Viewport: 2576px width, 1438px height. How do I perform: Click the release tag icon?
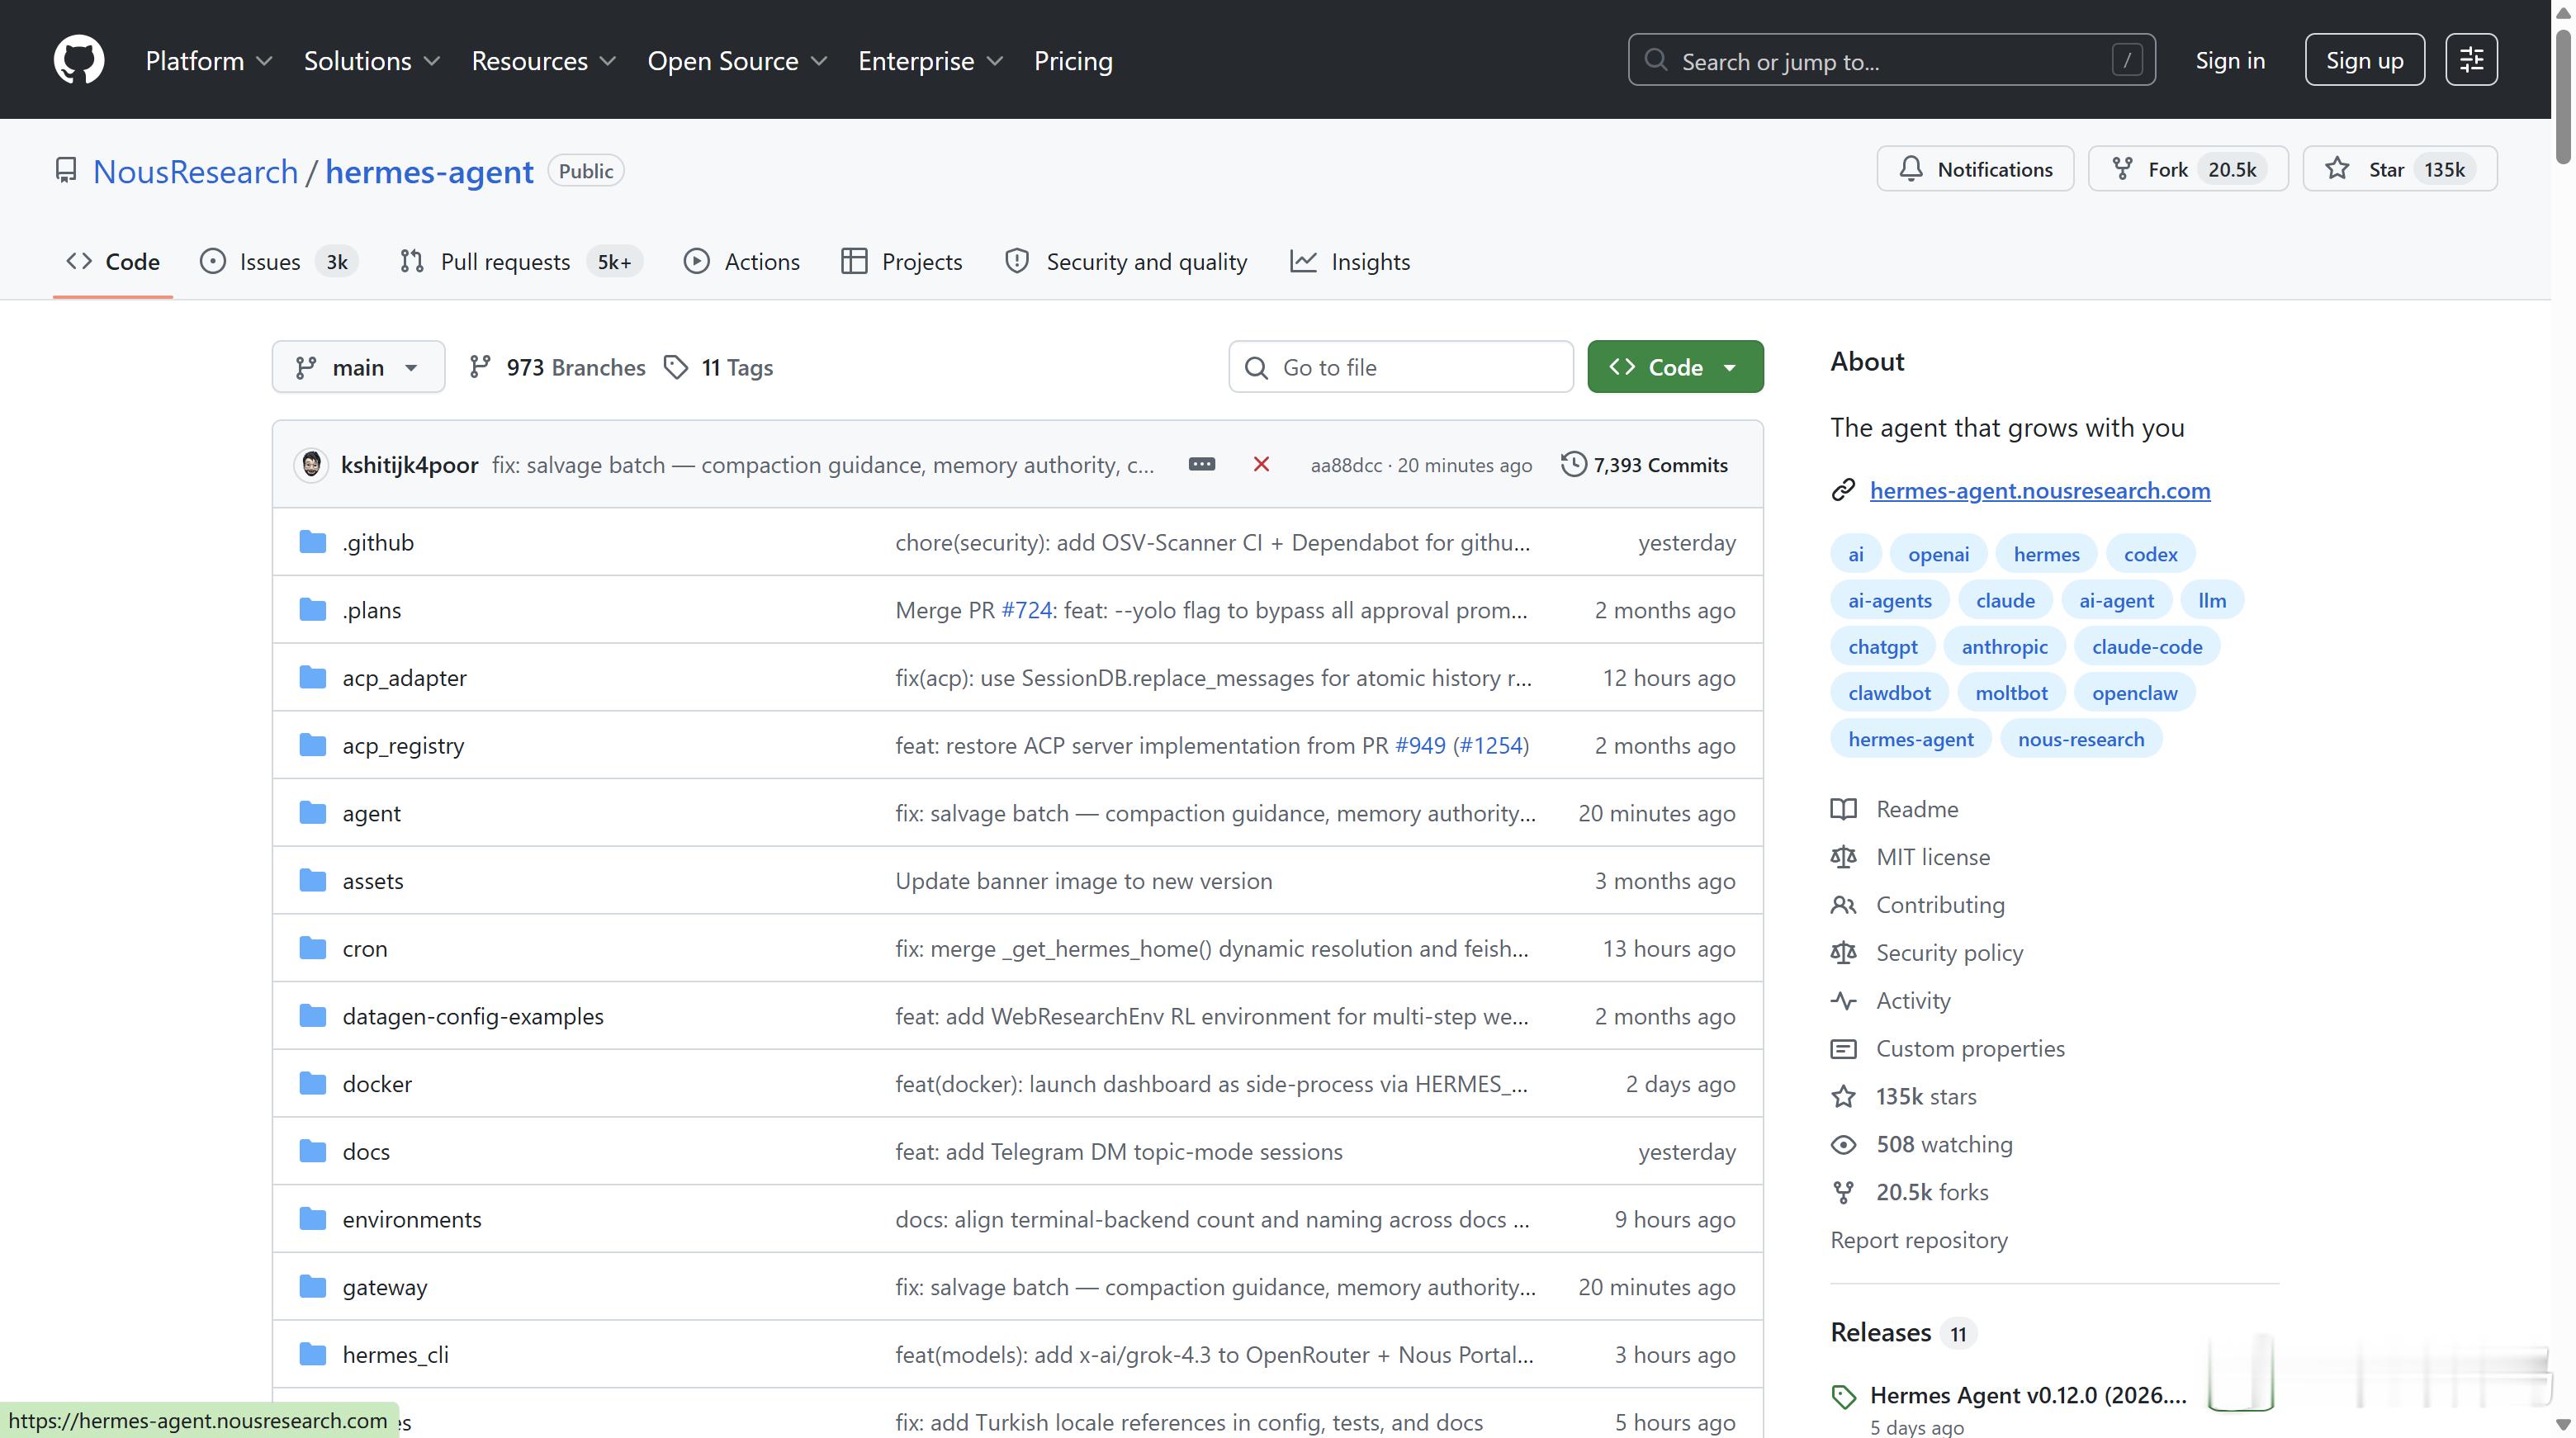1843,1396
